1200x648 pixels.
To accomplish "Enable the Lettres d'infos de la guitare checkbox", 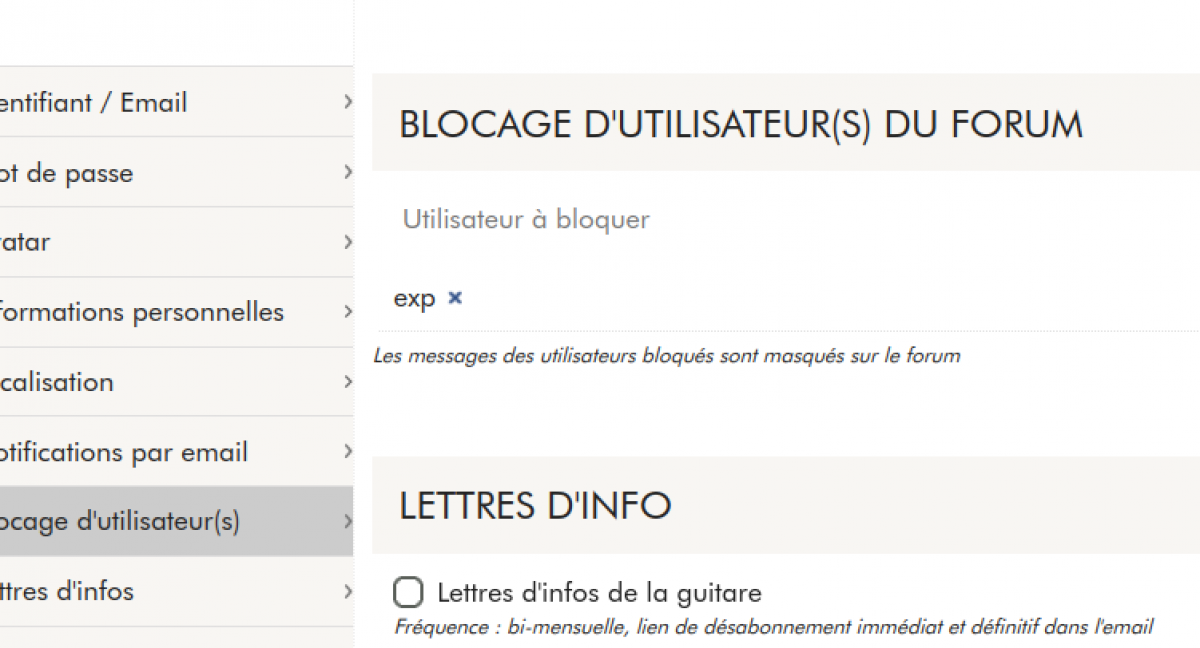I will (x=408, y=593).
